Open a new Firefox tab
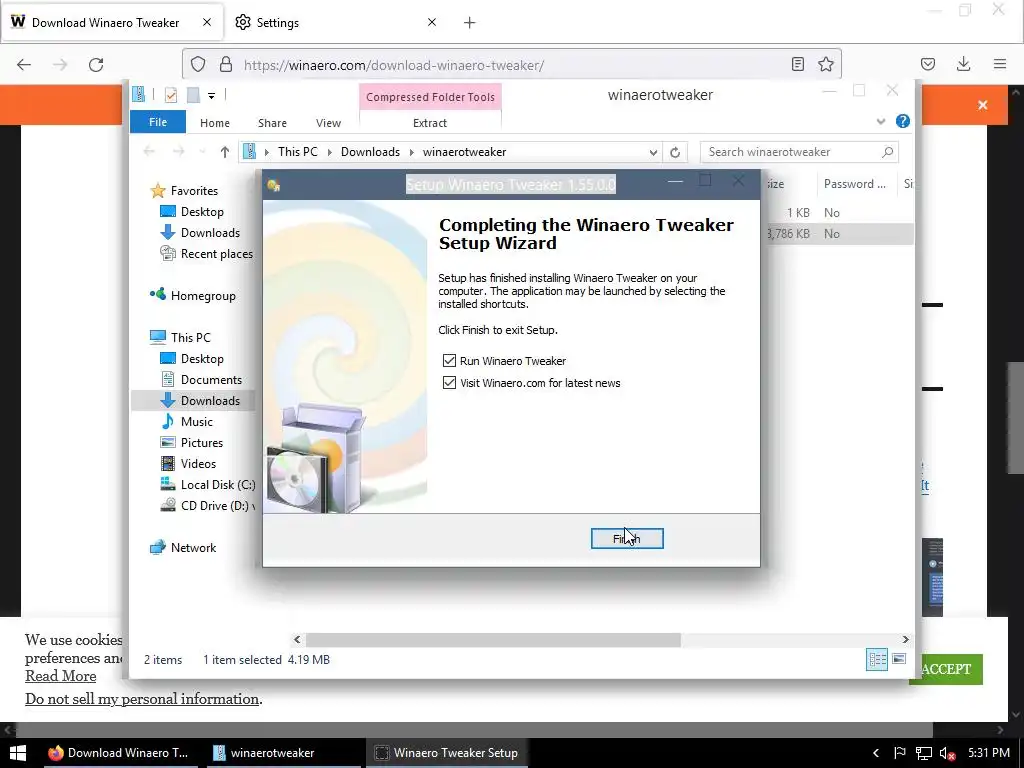The image size is (1024, 768). [469, 23]
